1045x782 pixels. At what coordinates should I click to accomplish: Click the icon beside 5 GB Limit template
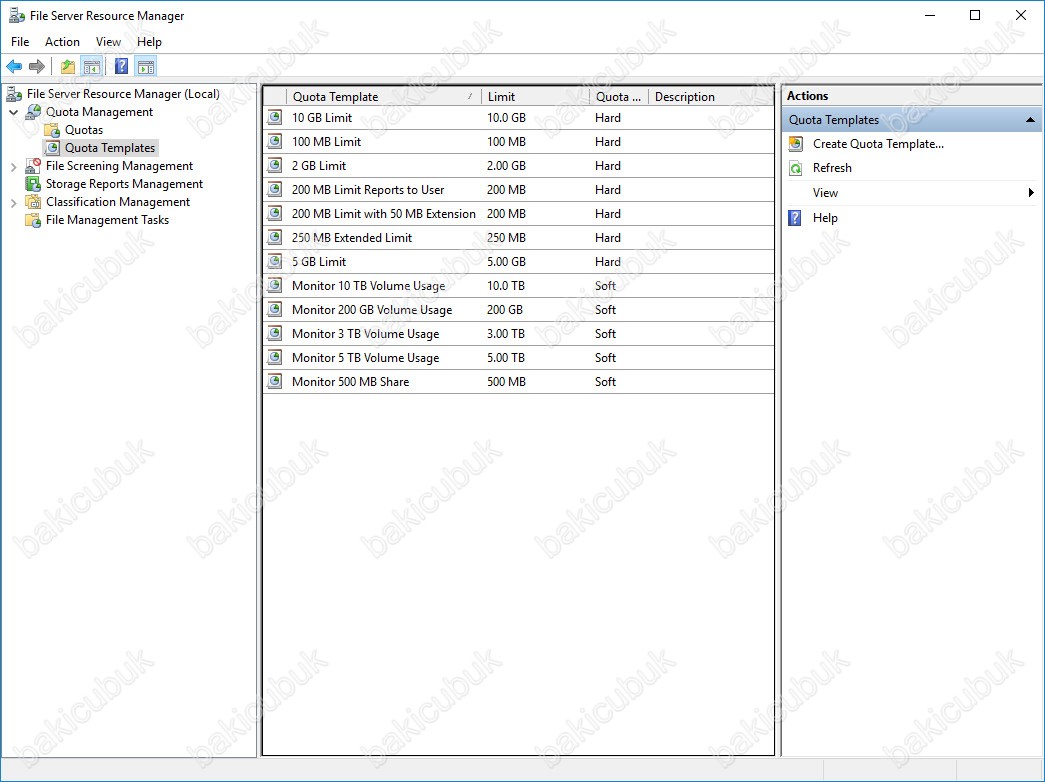coord(275,262)
